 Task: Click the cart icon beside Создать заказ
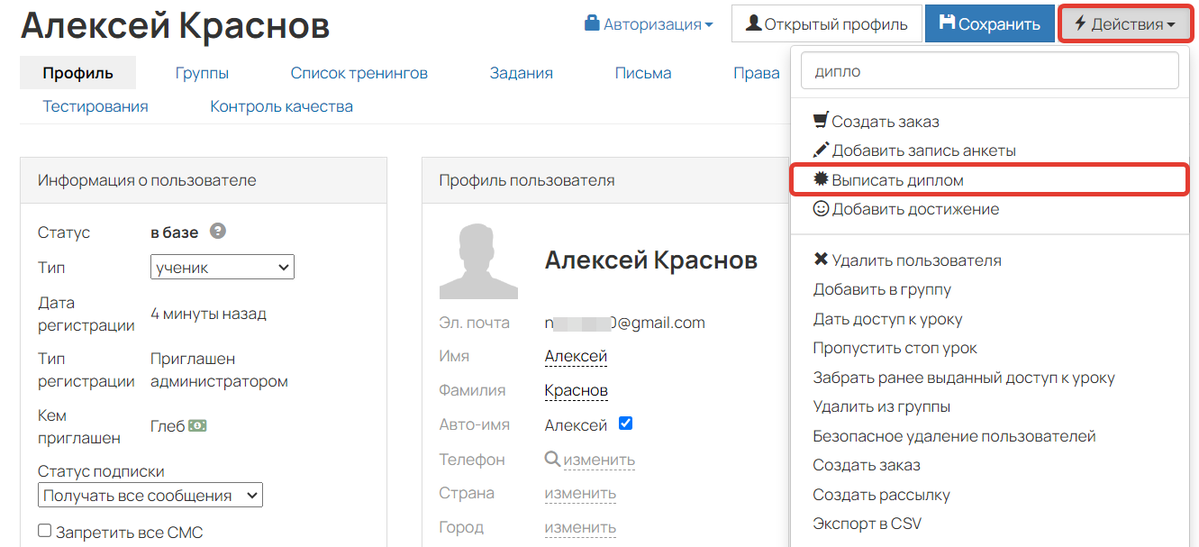point(820,120)
